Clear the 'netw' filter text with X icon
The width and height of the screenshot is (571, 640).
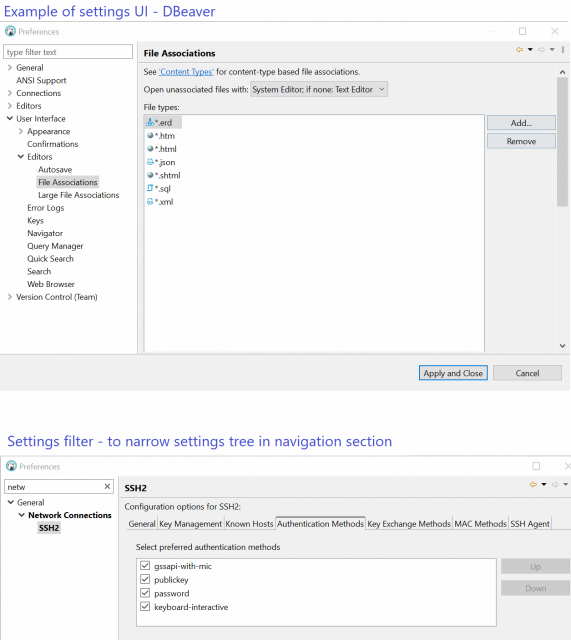click(107, 486)
